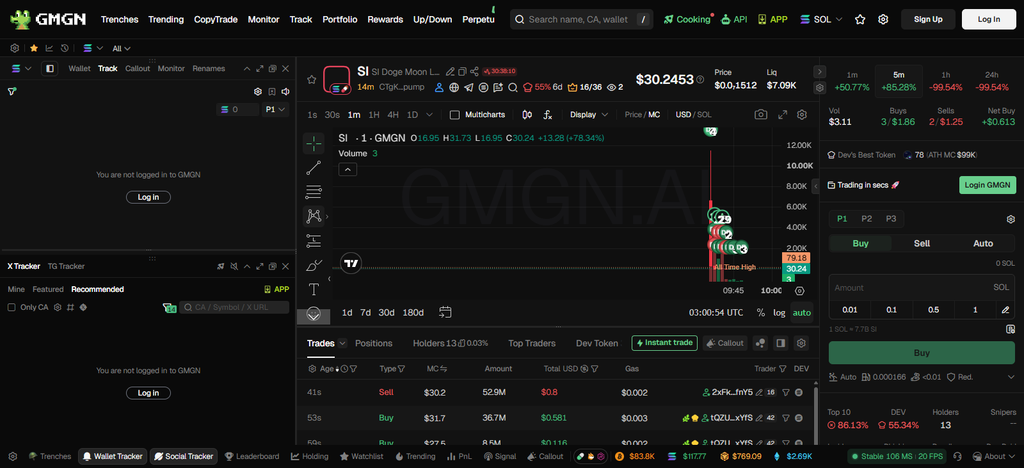Take a chart snapshot with camera icon
The width and height of the screenshot is (1024, 468).
[761, 114]
